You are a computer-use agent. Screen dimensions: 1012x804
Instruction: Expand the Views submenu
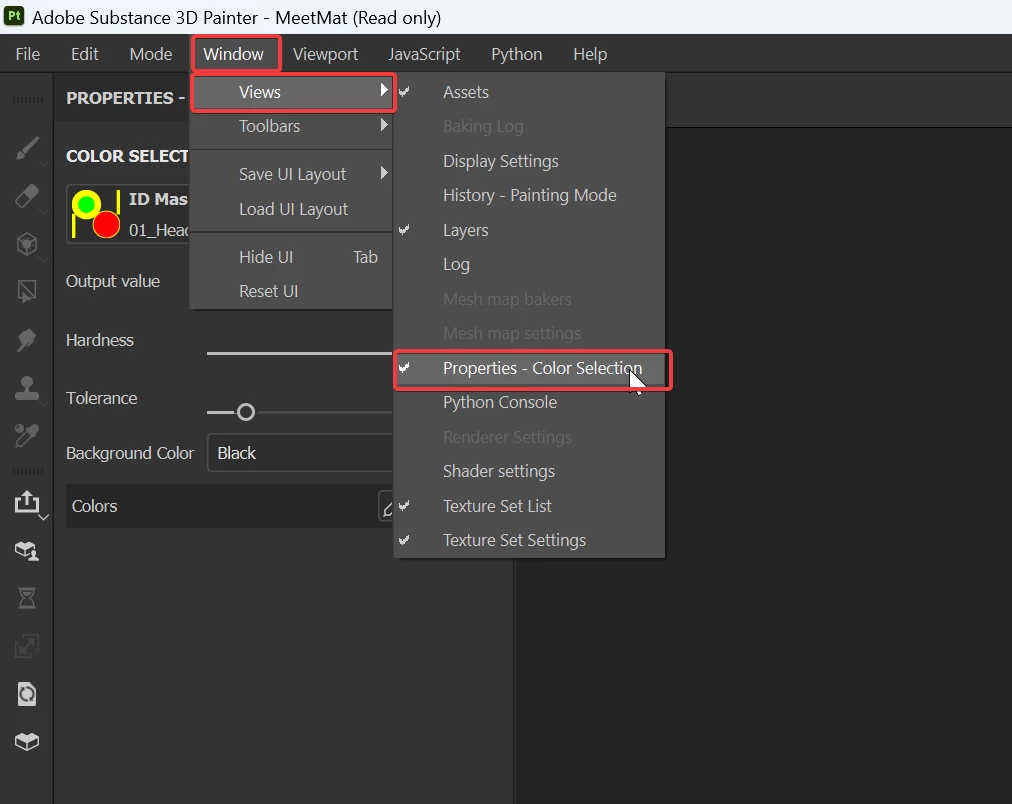click(x=293, y=92)
